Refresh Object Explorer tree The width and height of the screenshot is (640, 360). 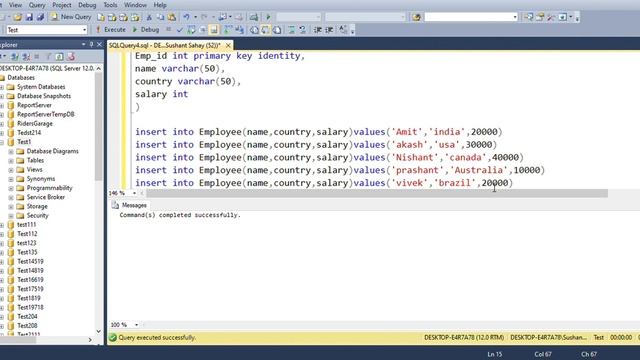point(60,56)
